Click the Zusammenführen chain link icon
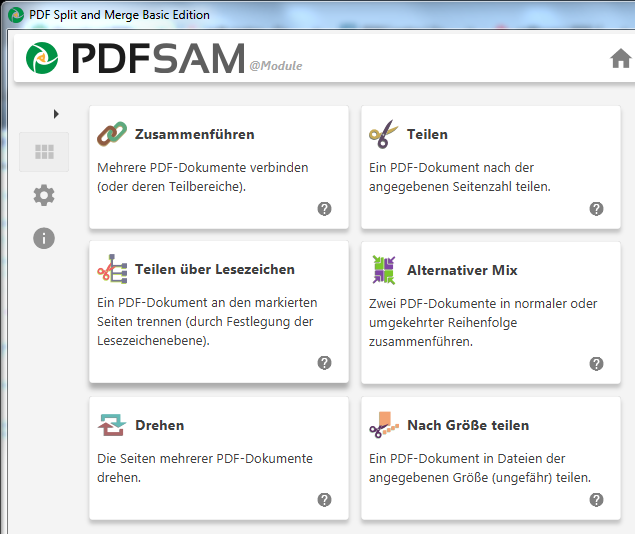The width and height of the screenshot is (635, 534). [x=112, y=134]
